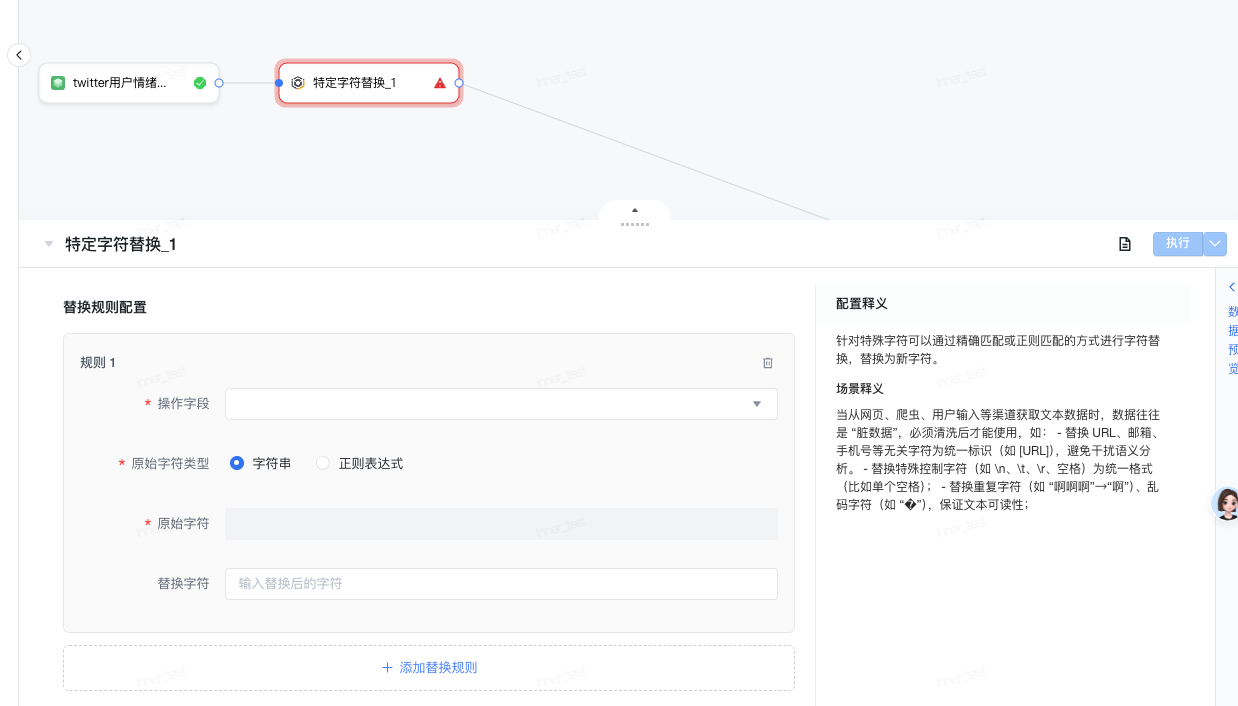This screenshot has width=1238, height=706.
Task: Delete 规则 1 with trash icon
Action: click(x=768, y=363)
